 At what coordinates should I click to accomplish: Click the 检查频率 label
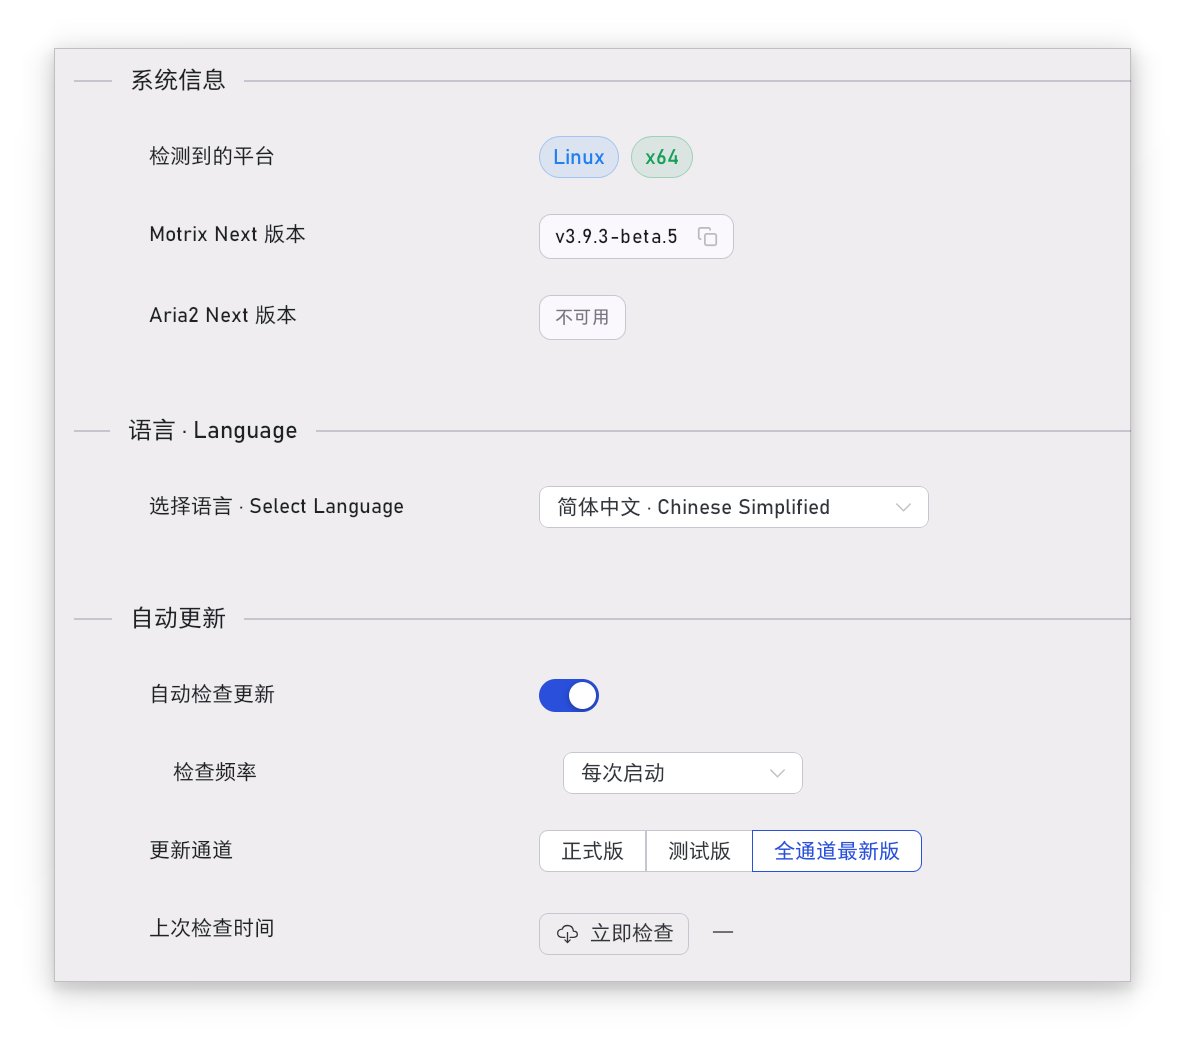[x=215, y=771]
